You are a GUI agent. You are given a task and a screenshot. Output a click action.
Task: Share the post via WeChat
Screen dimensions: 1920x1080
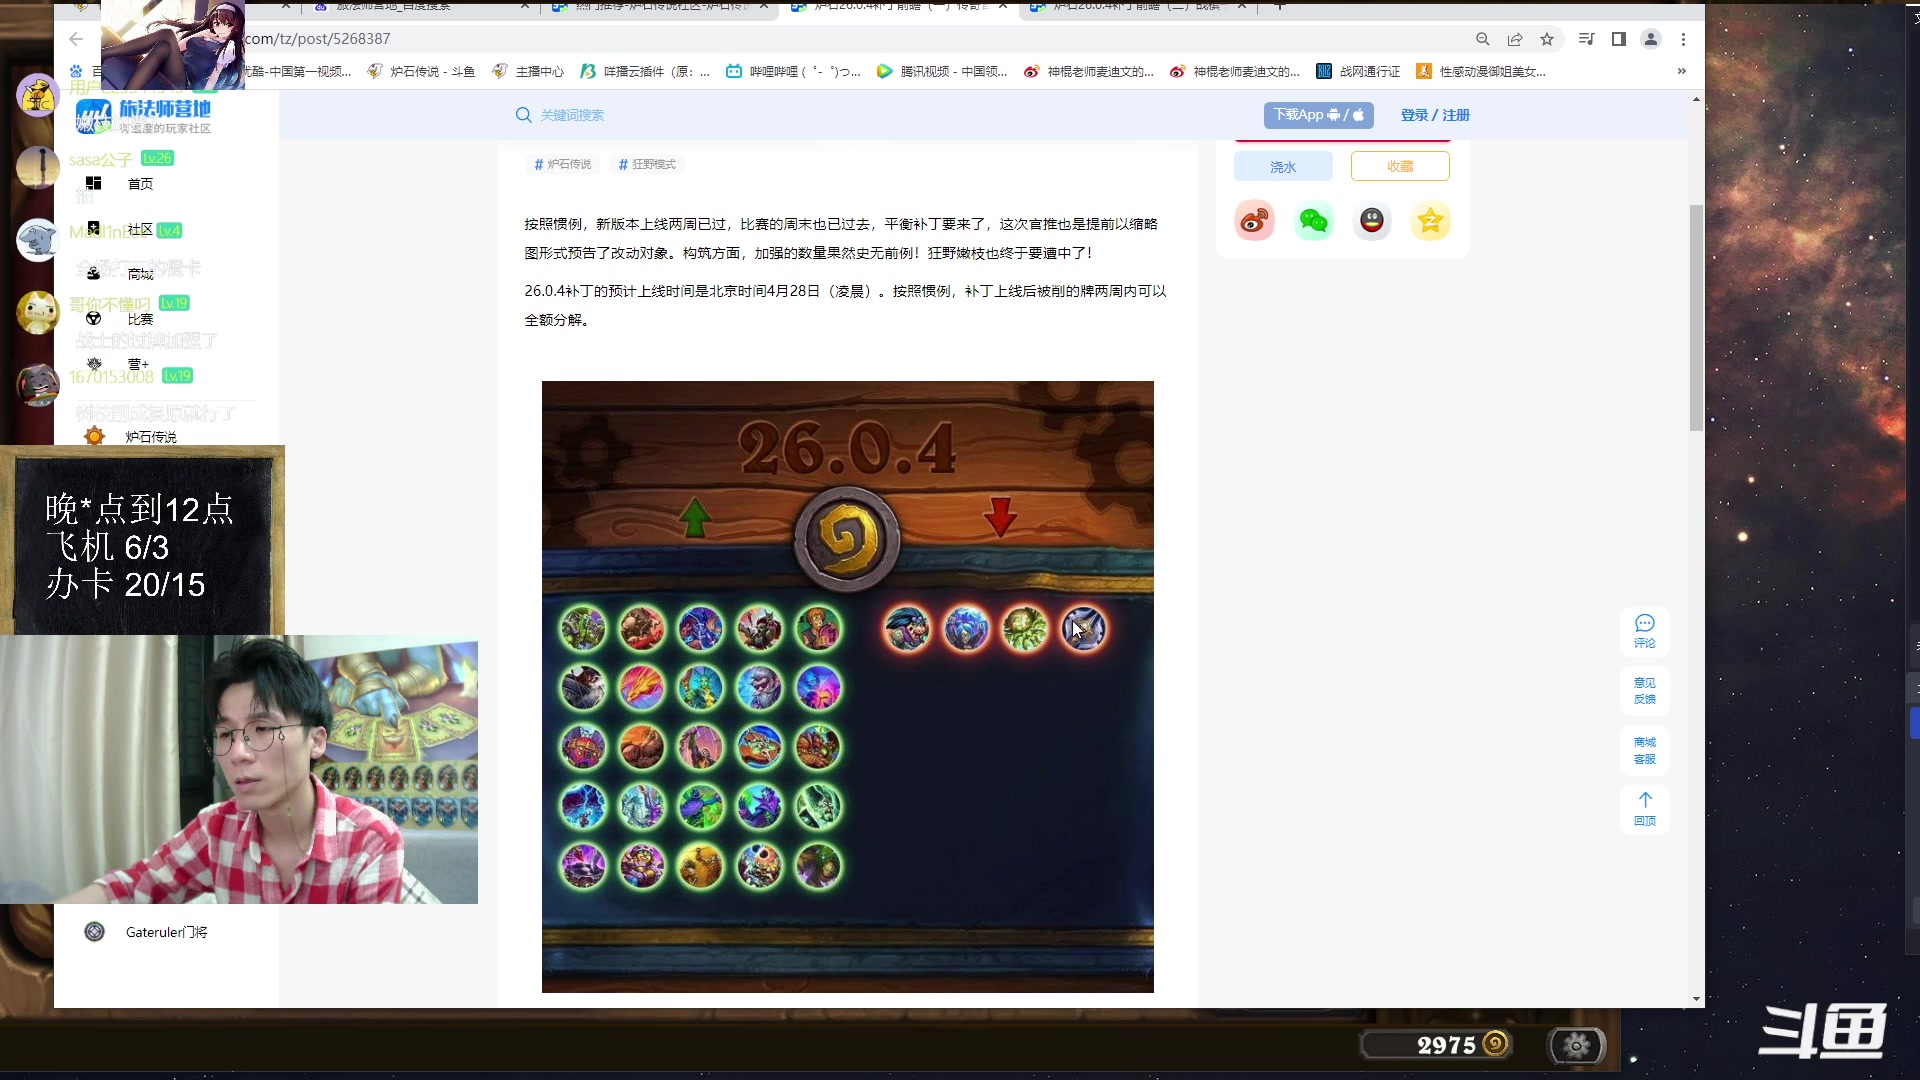coord(1313,220)
